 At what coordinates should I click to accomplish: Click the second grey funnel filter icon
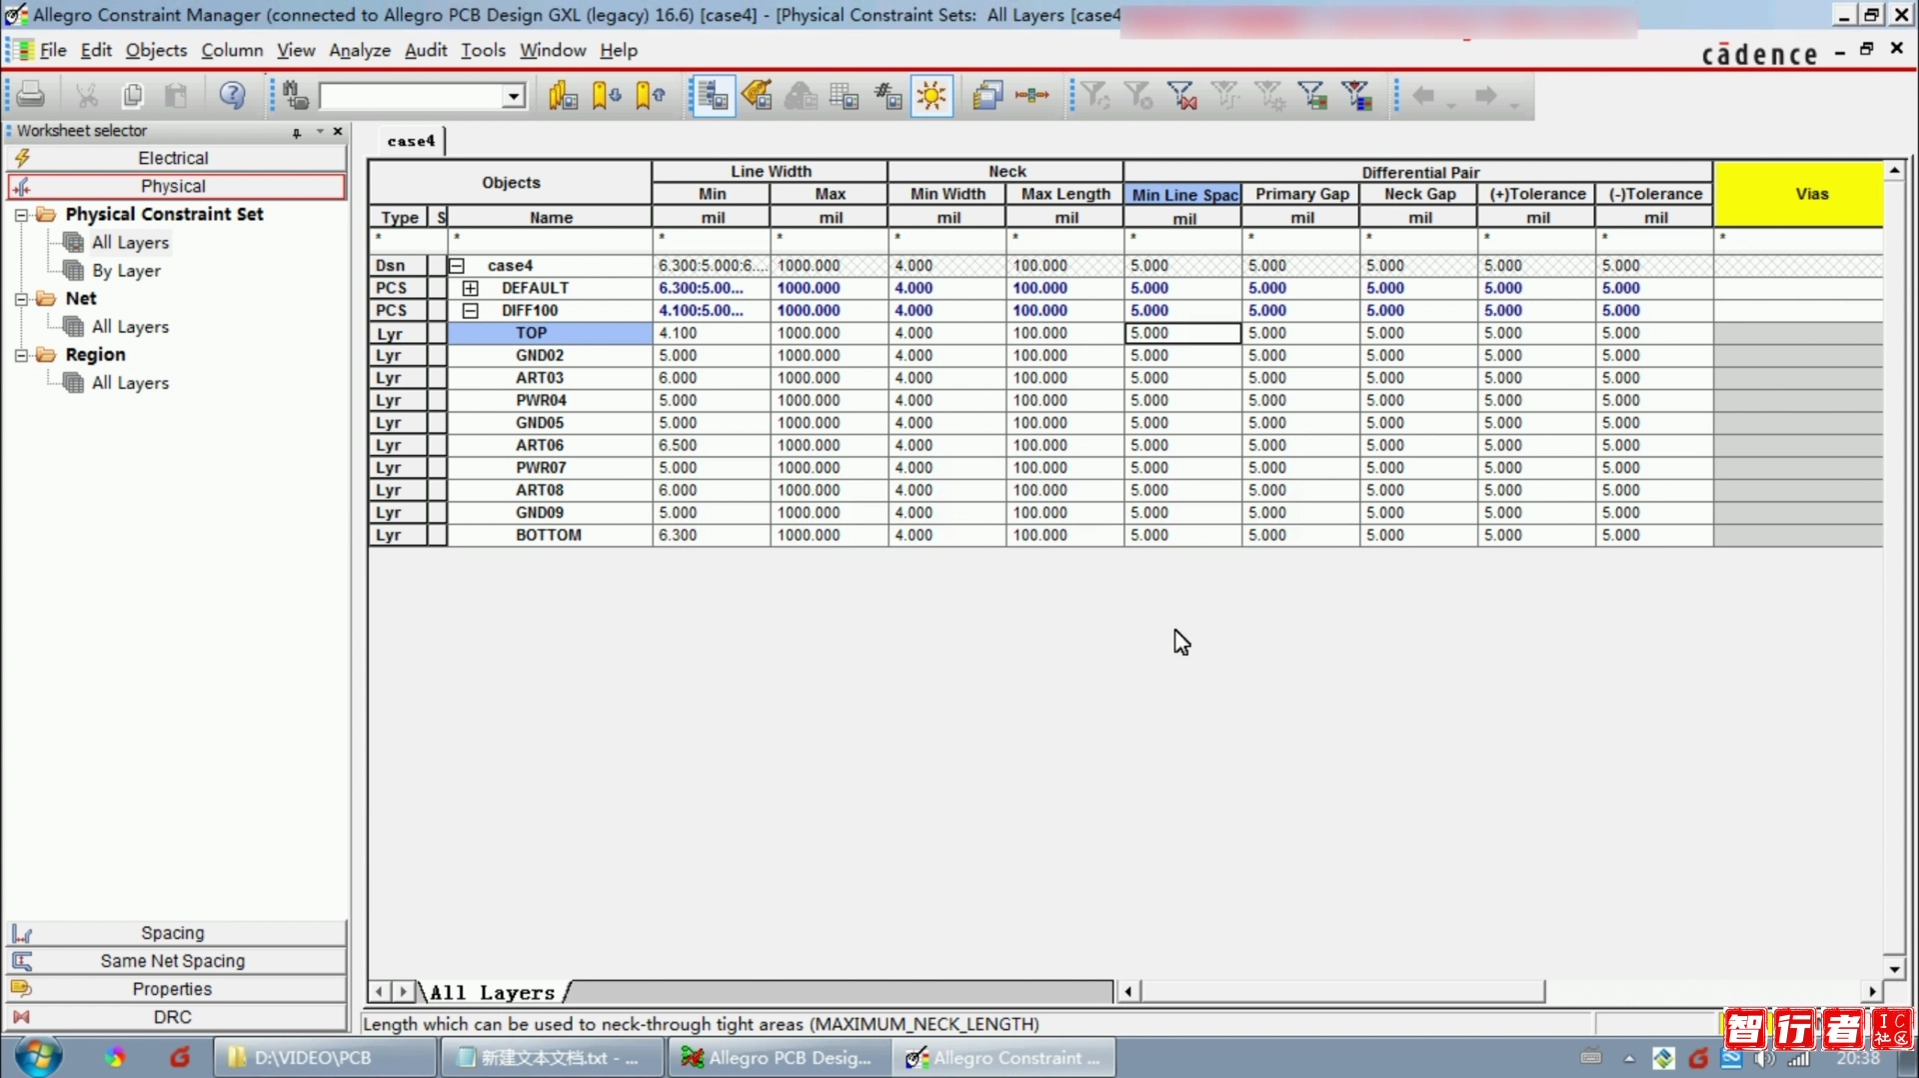pyautogui.click(x=1139, y=95)
